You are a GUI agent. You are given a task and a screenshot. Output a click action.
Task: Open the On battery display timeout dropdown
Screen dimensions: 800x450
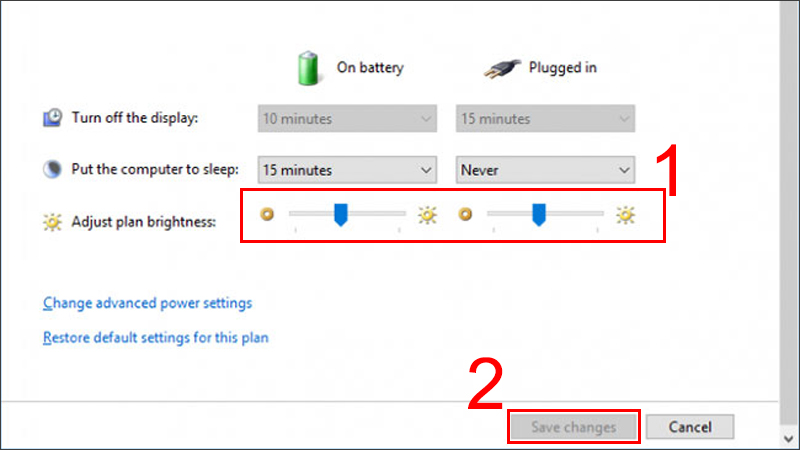click(x=347, y=119)
